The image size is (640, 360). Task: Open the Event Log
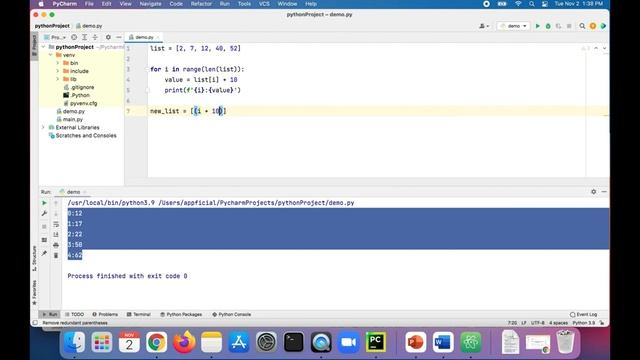tap(583, 314)
